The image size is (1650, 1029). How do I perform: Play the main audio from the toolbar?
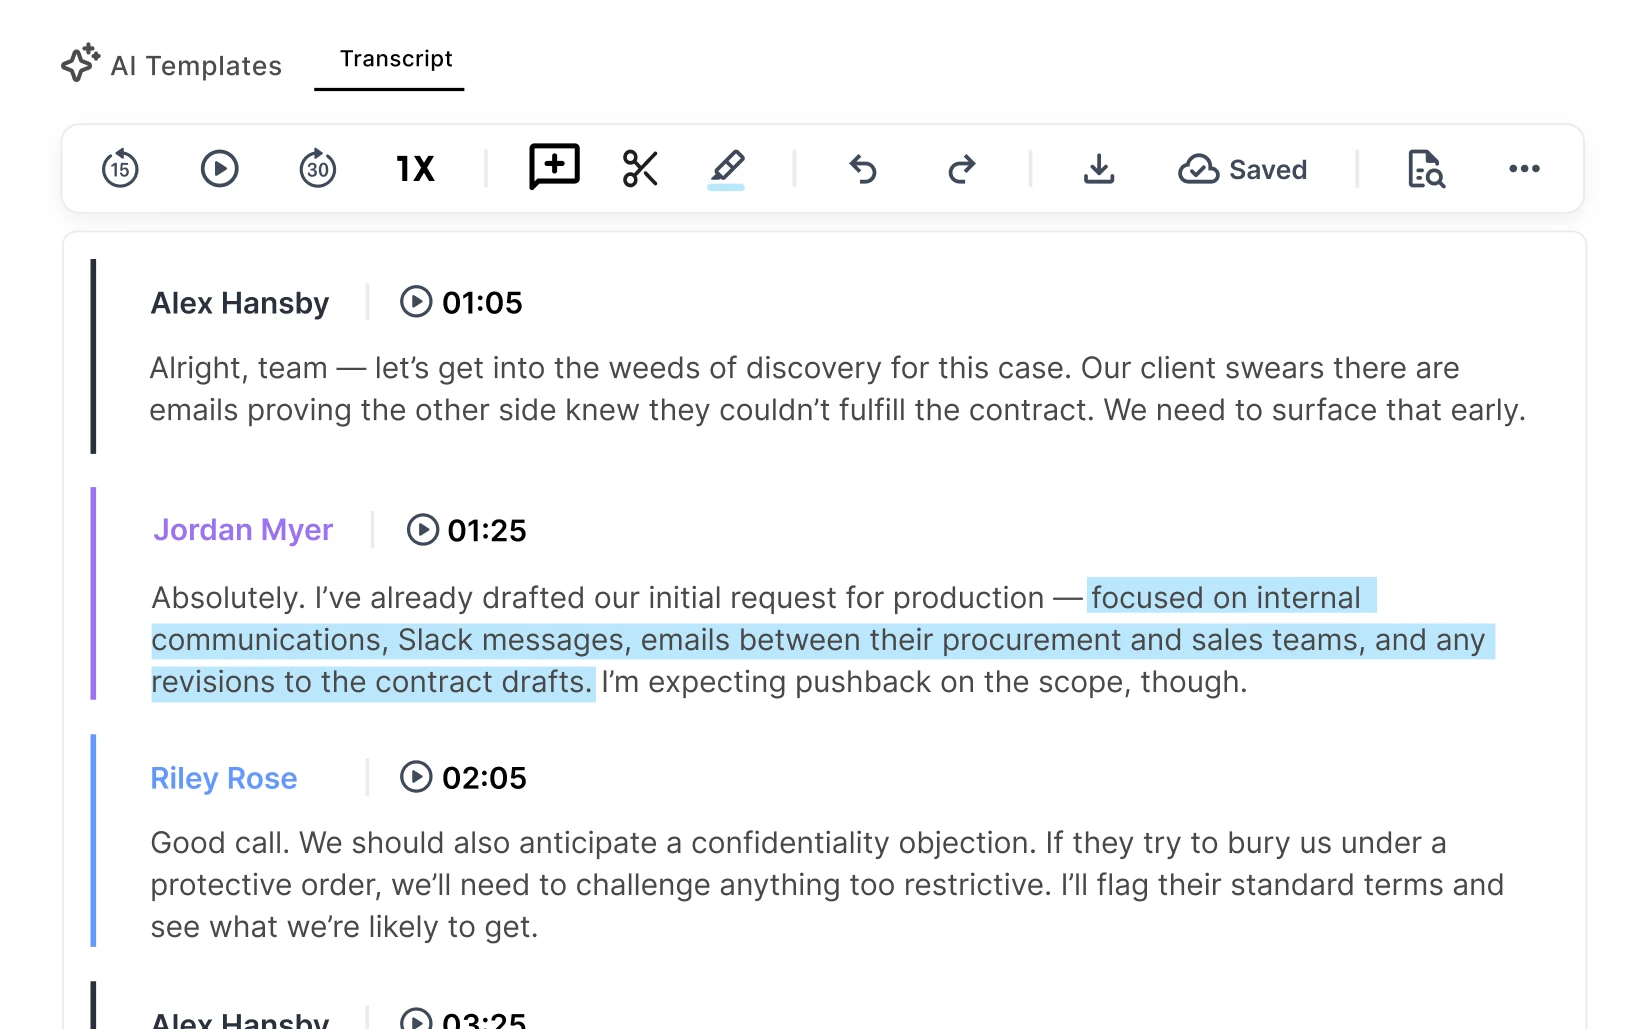pyautogui.click(x=218, y=168)
